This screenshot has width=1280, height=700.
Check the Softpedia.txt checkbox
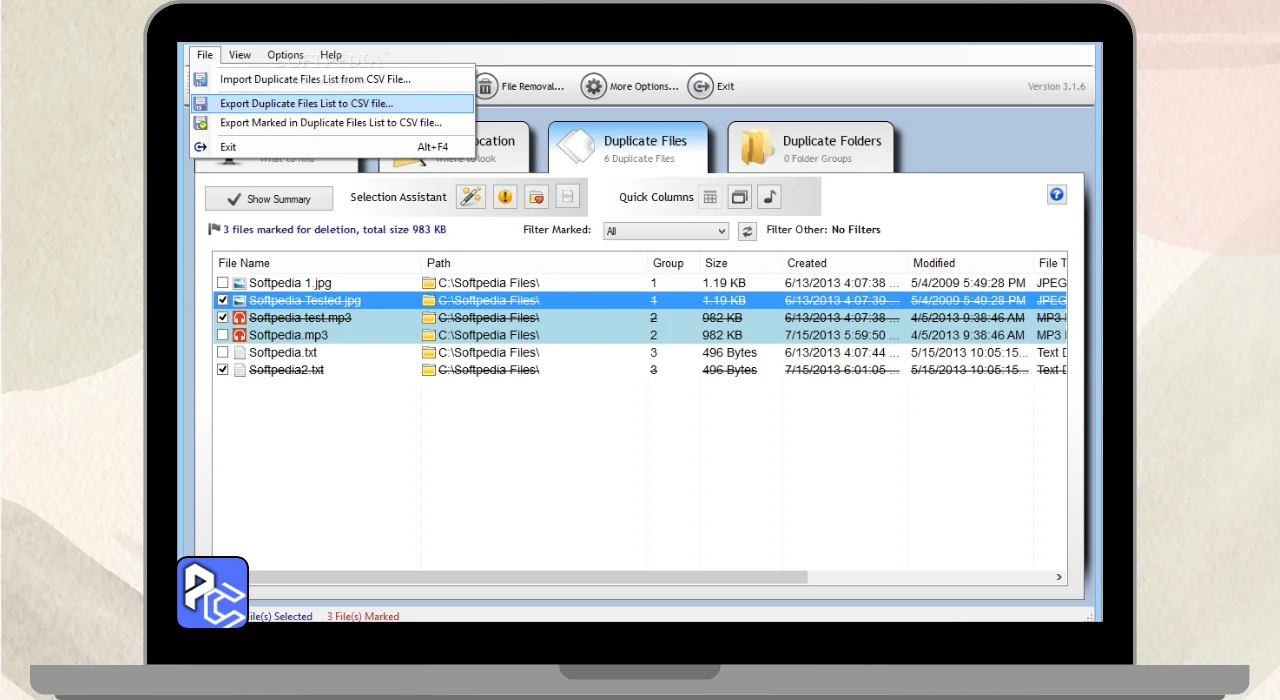click(x=223, y=353)
